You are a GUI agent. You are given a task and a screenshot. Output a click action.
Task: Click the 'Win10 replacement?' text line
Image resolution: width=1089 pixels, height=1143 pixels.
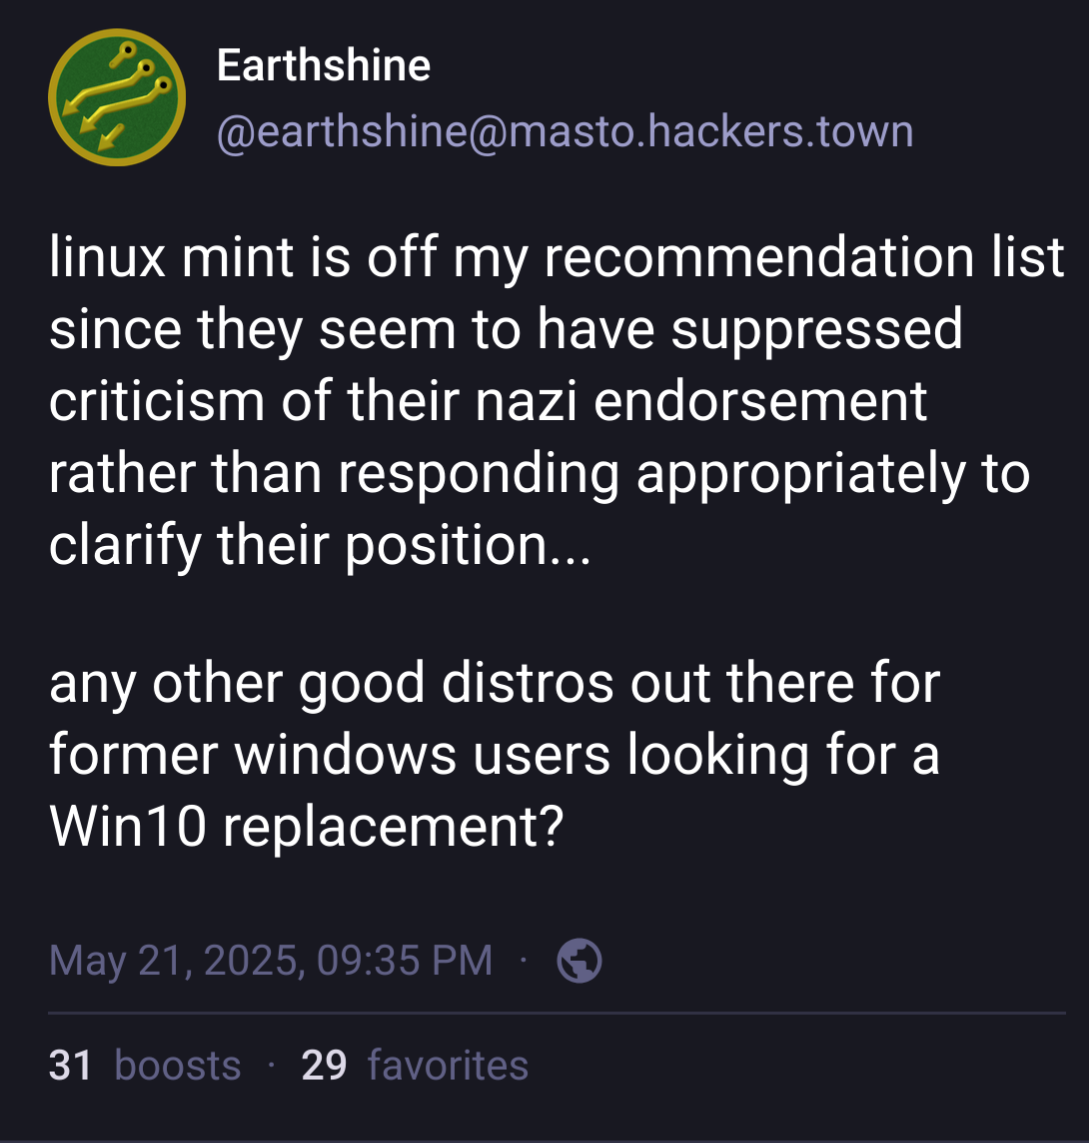[307, 827]
